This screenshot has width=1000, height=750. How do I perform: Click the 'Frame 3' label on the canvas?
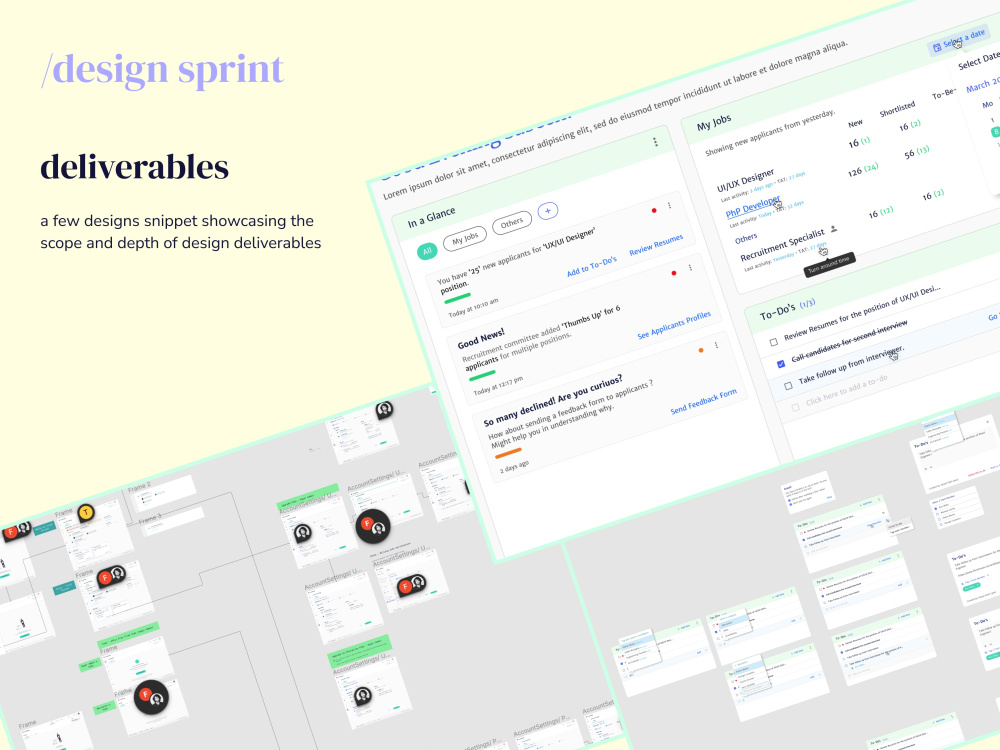coord(150,519)
